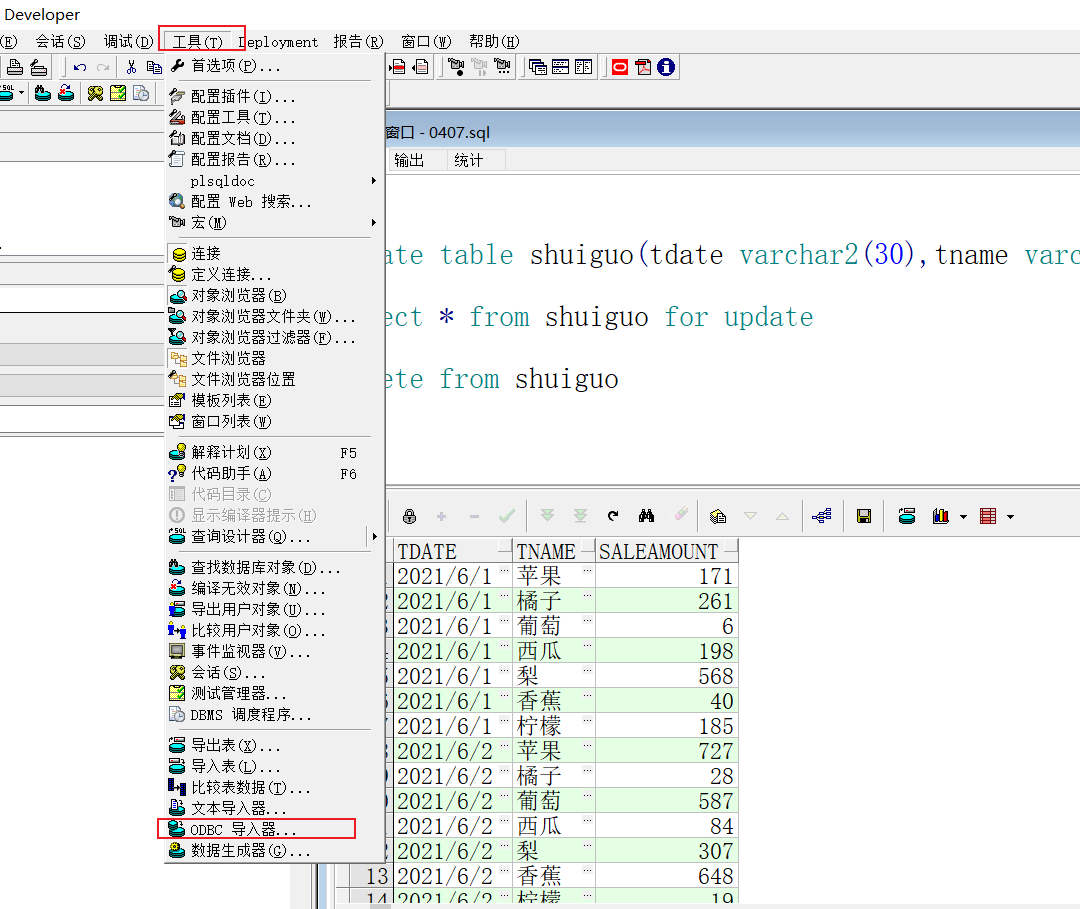
Task: Click the TNAME column header
Action: tap(554, 552)
